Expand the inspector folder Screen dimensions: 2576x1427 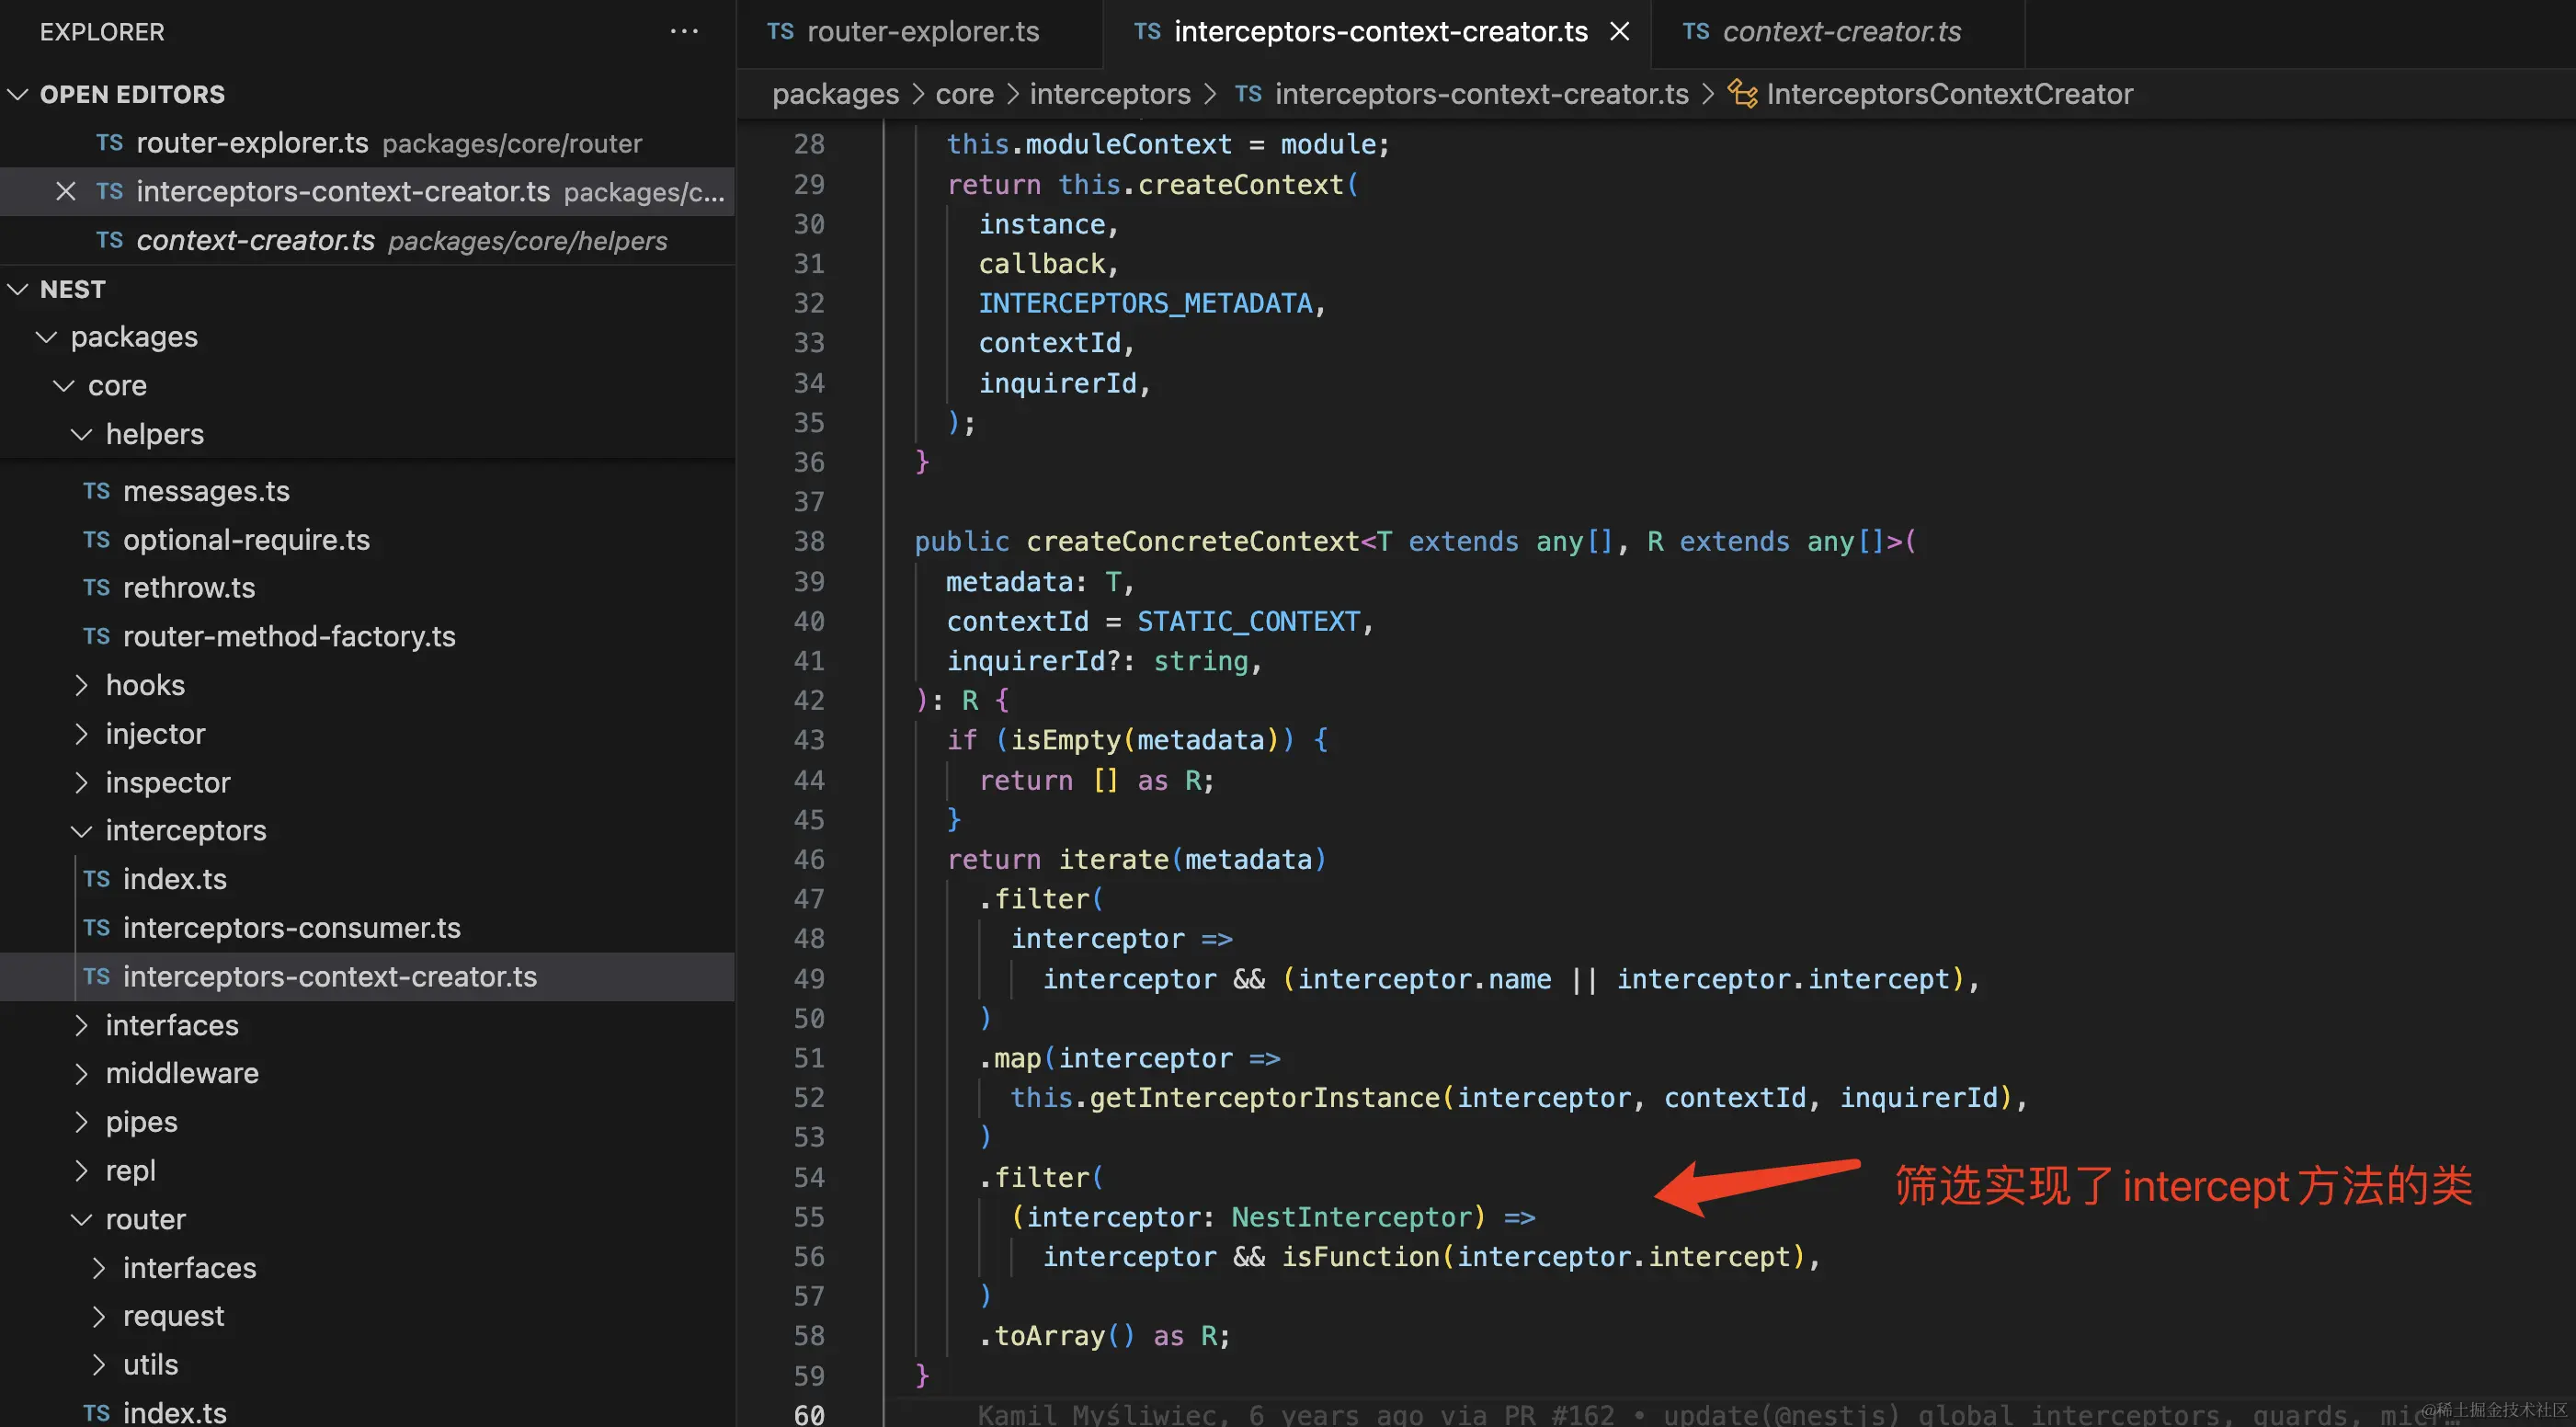click(82, 782)
